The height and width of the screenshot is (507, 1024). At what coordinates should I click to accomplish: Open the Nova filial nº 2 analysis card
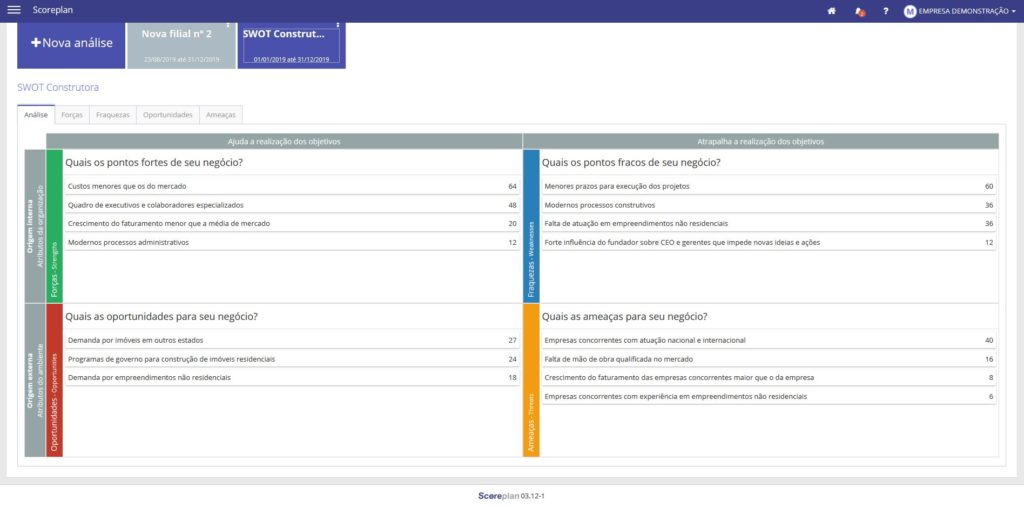[x=181, y=46]
